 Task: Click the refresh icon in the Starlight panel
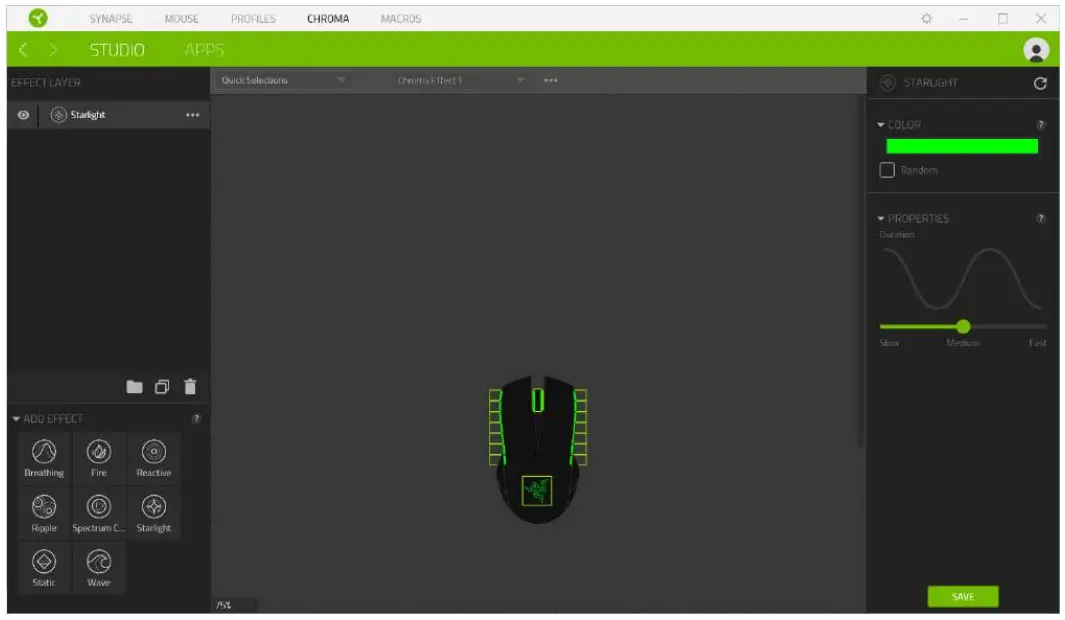click(1039, 83)
